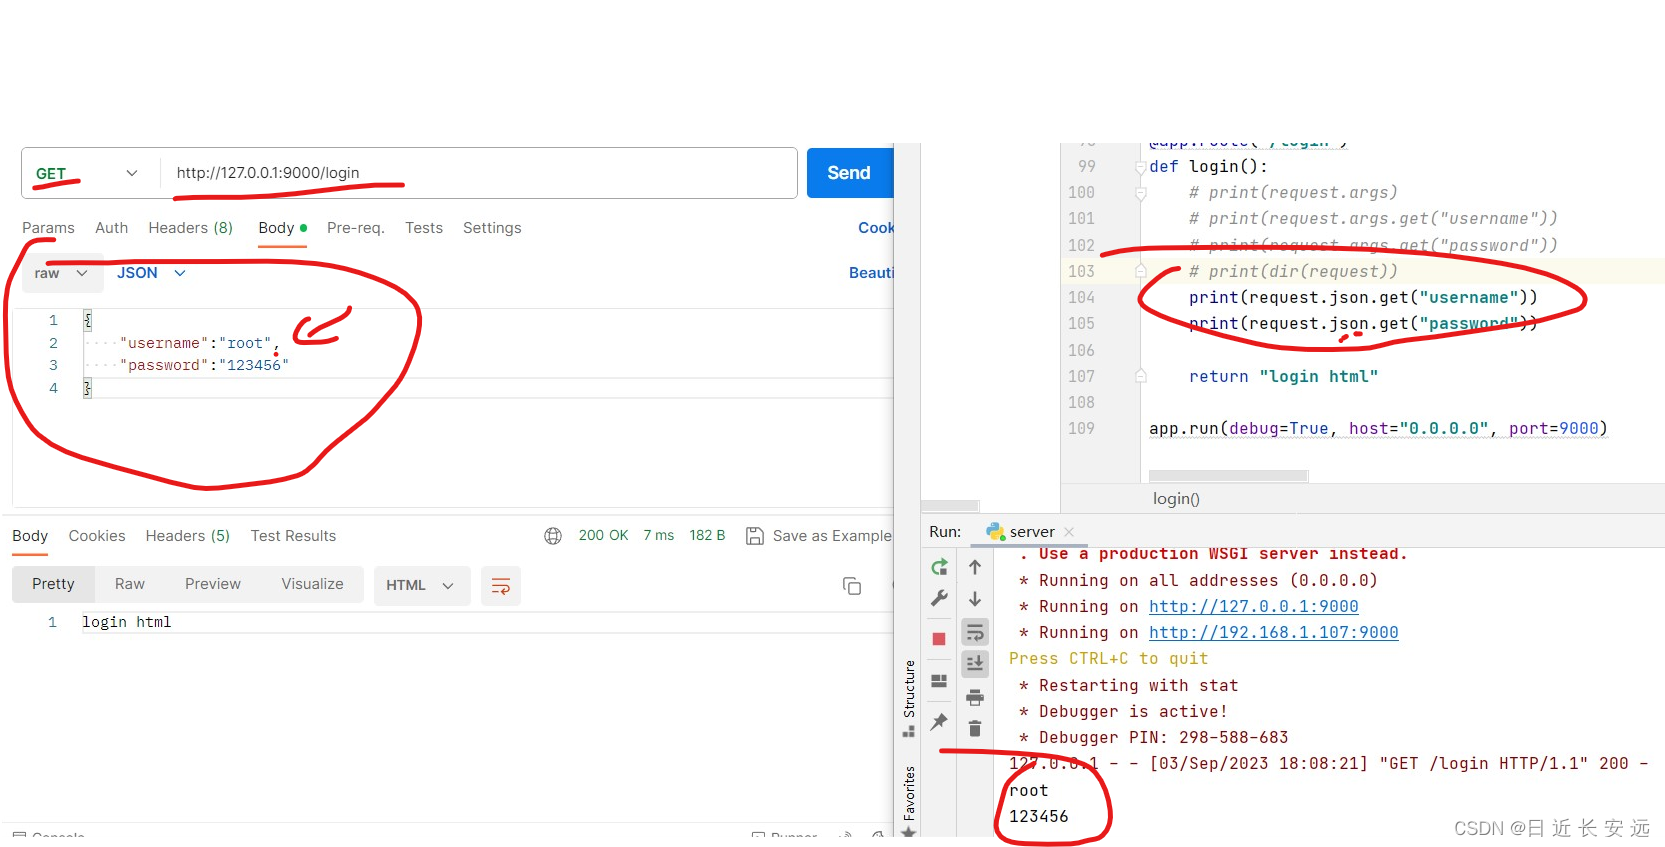The image size is (1665, 847).
Task: Switch response view to Pretty
Action: click(x=53, y=584)
